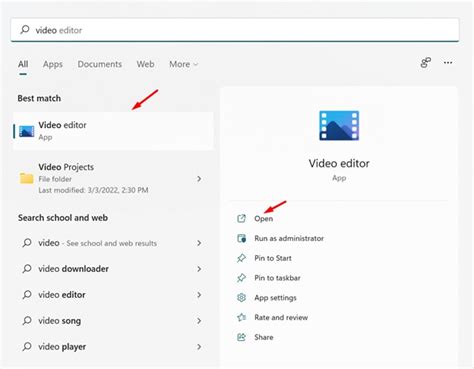474x369 pixels.
Task: Click the search magnifier icon in search box
Action: pos(25,30)
